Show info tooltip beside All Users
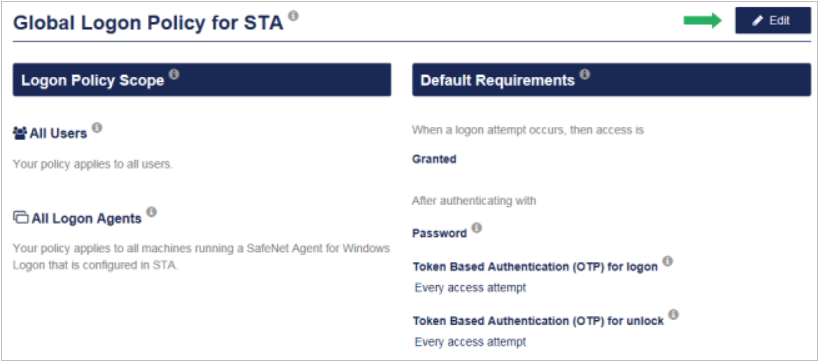 pyautogui.click(x=97, y=127)
